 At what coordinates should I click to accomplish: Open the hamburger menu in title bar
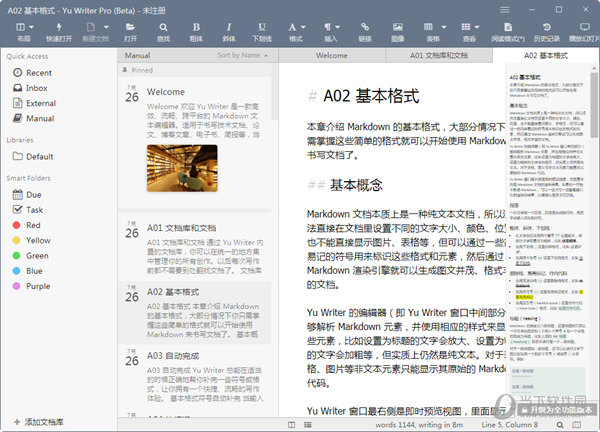[x=505, y=10]
